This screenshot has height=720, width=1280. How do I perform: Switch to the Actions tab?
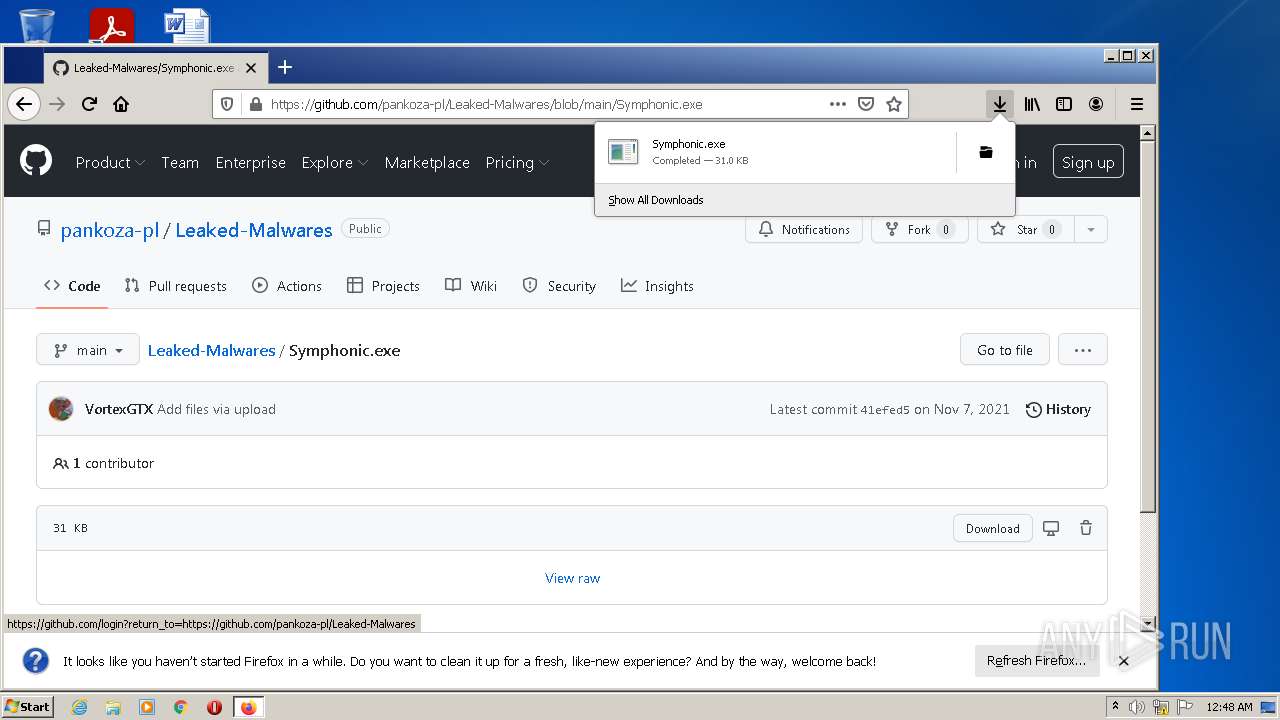[287, 286]
